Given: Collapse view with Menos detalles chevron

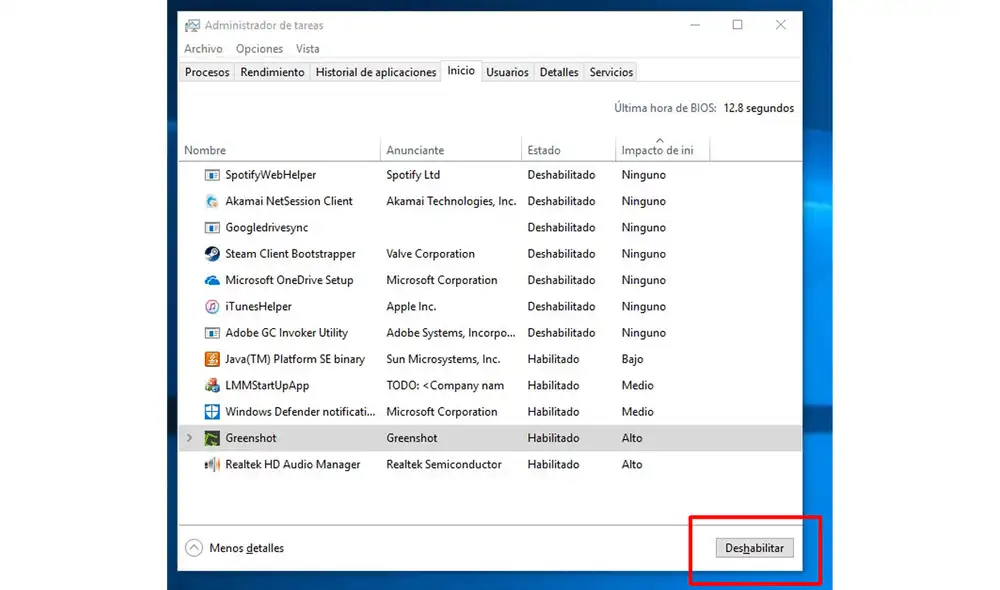Looking at the screenshot, I should pos(194,548).
